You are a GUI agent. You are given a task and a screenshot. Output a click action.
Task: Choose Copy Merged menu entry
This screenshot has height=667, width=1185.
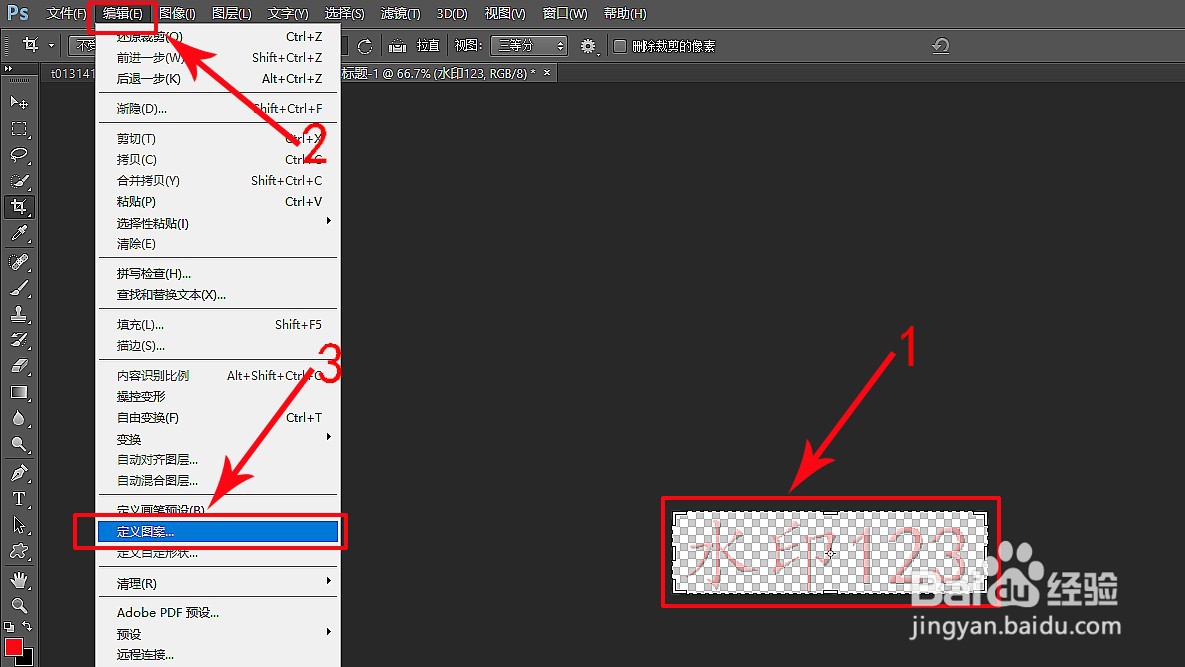[218, 181]
